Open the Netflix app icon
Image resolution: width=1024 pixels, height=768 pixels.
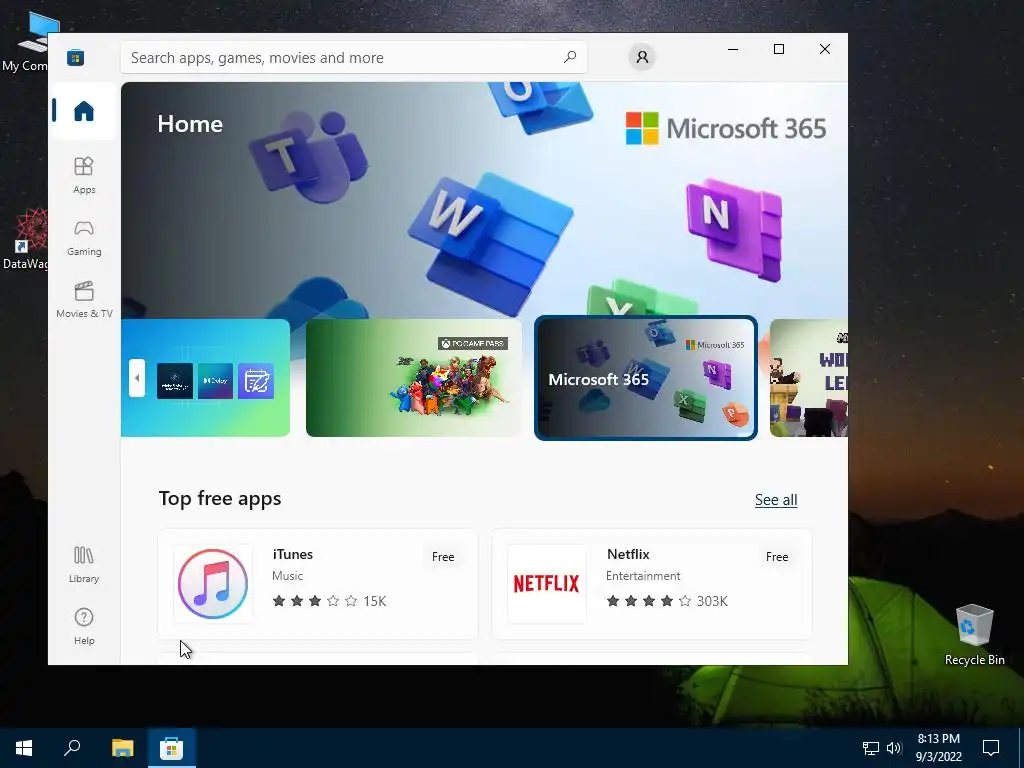pos(547,584)
